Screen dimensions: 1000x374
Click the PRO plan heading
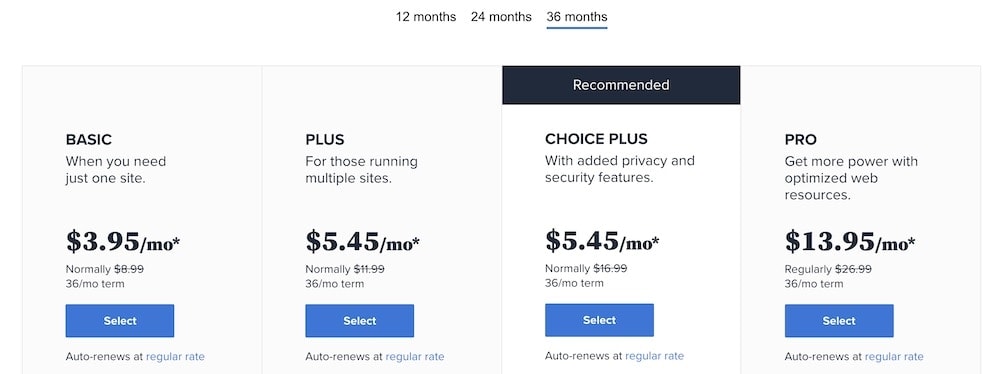[801, 140]
